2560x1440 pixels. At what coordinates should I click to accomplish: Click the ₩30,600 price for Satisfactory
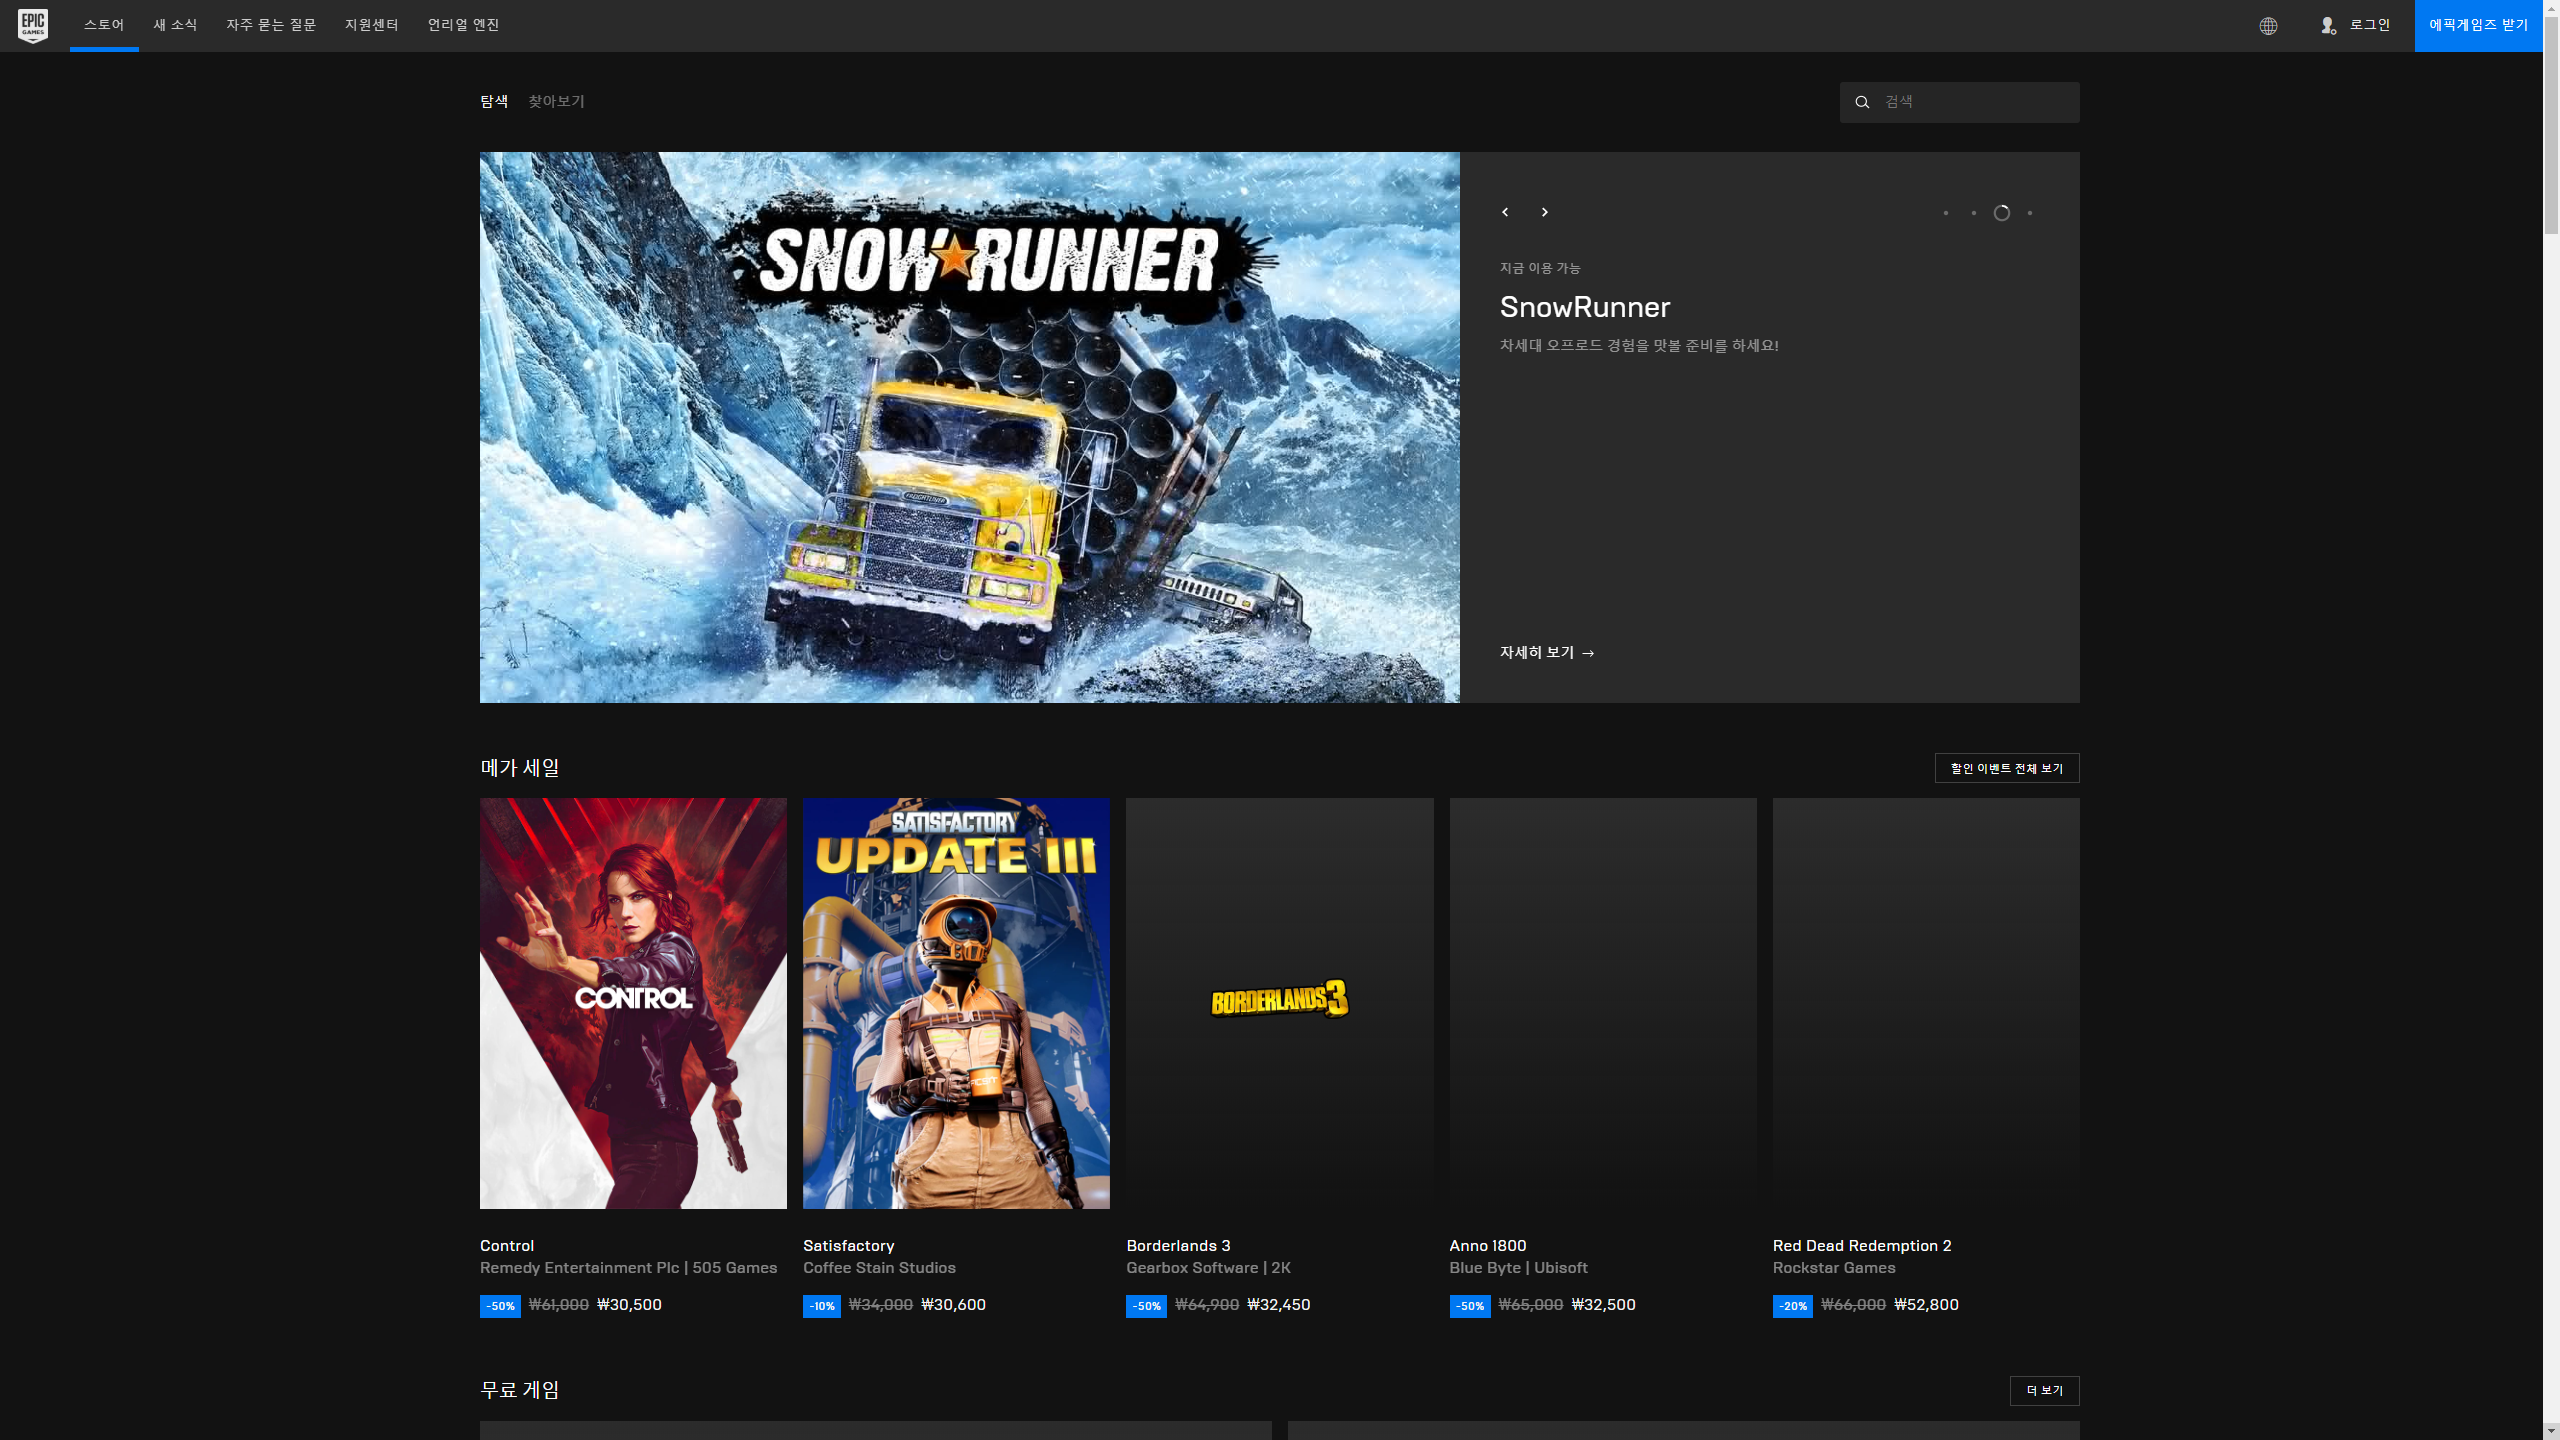953,1305
